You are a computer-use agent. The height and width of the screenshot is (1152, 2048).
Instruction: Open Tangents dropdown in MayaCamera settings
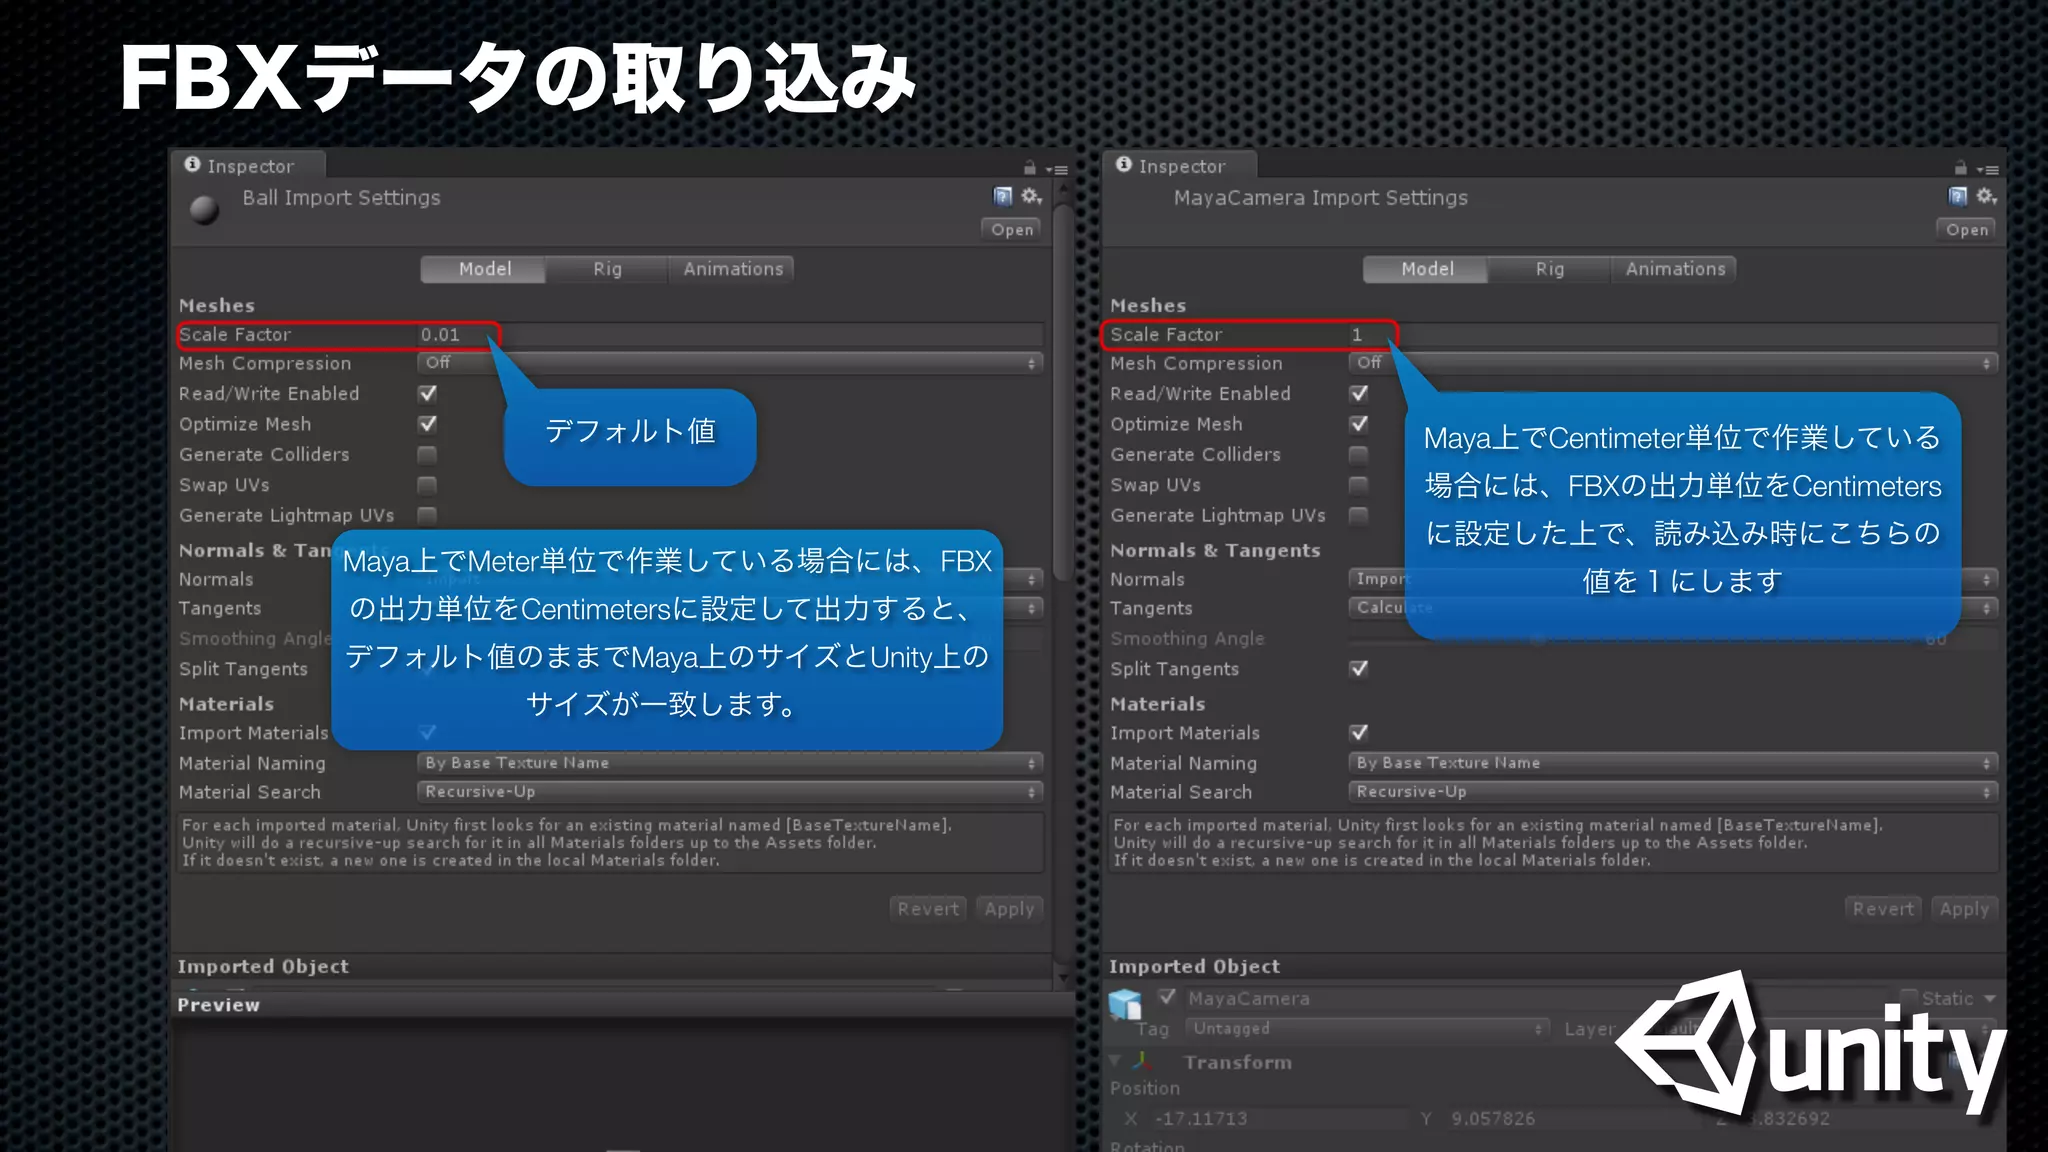pos(1673,608)
